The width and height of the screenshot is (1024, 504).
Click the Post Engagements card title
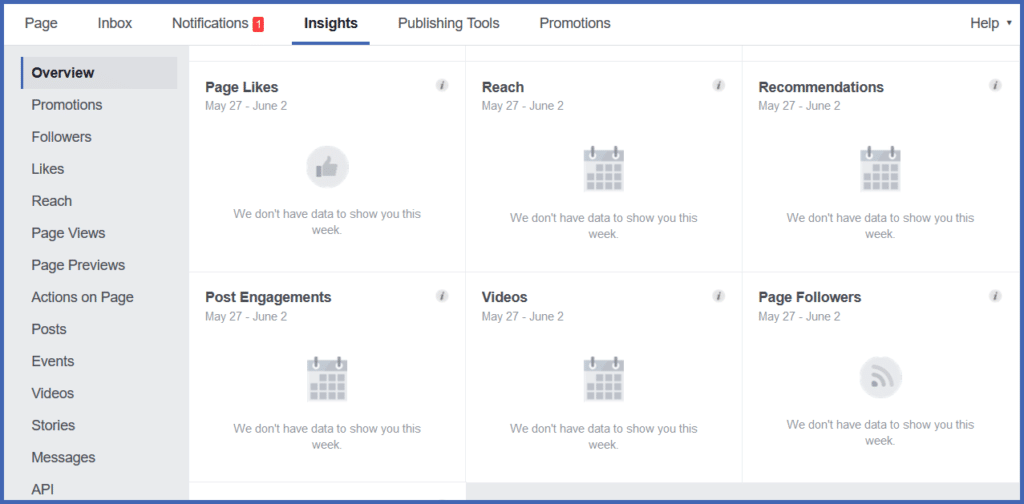(x=268, y=297)
